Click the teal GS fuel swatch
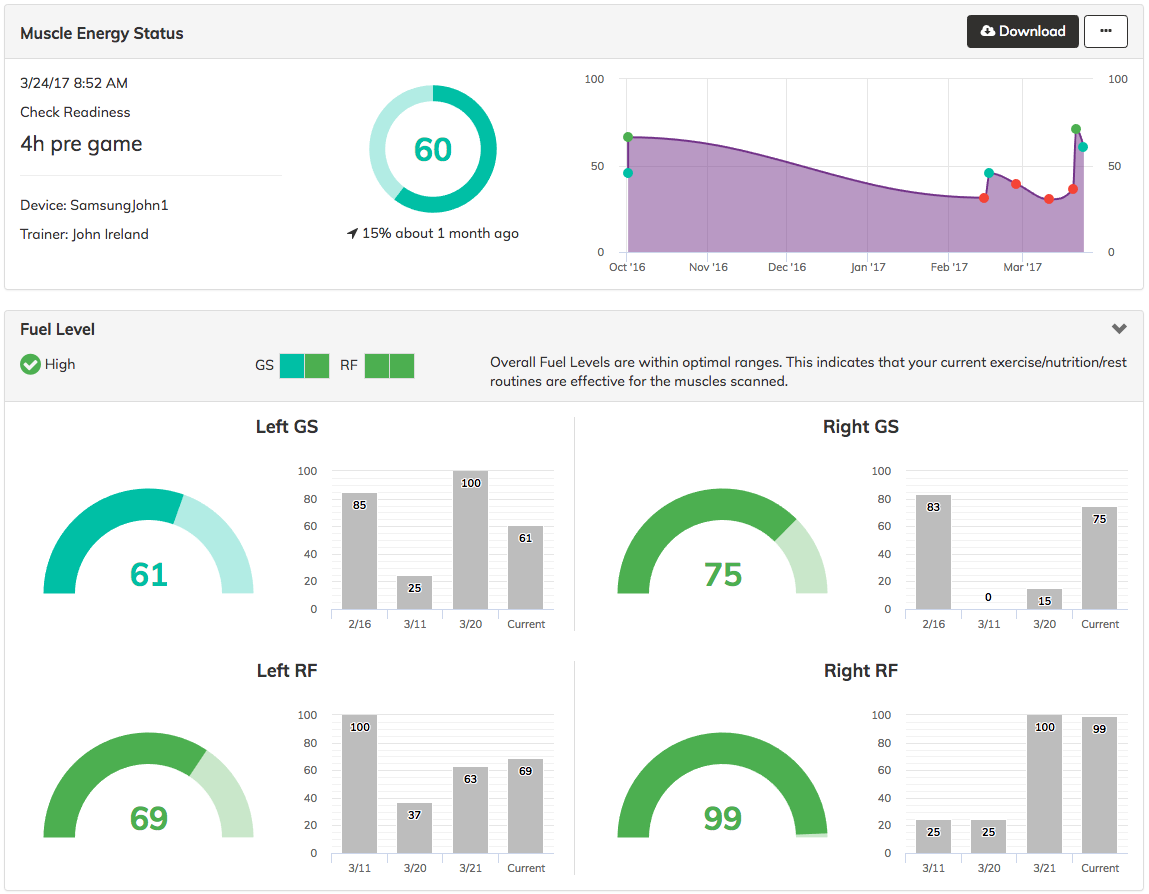This screenshot has width=1149, height=894. (x=292, y=366)
